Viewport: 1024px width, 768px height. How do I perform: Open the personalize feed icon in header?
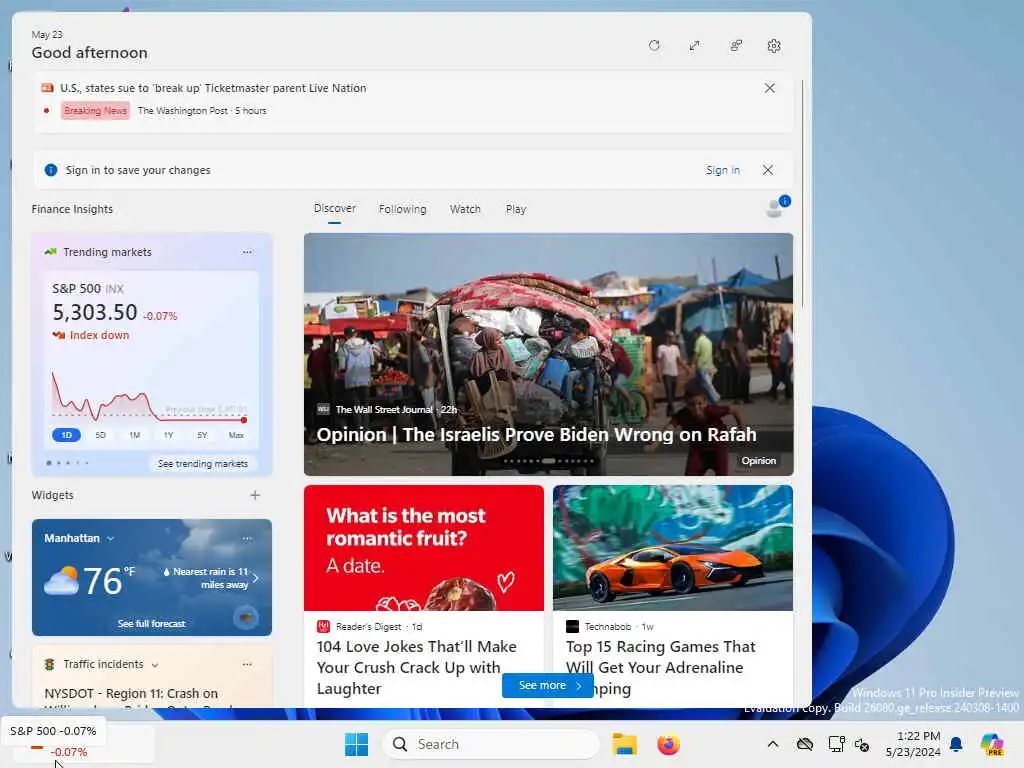click(x=736, y=46)
